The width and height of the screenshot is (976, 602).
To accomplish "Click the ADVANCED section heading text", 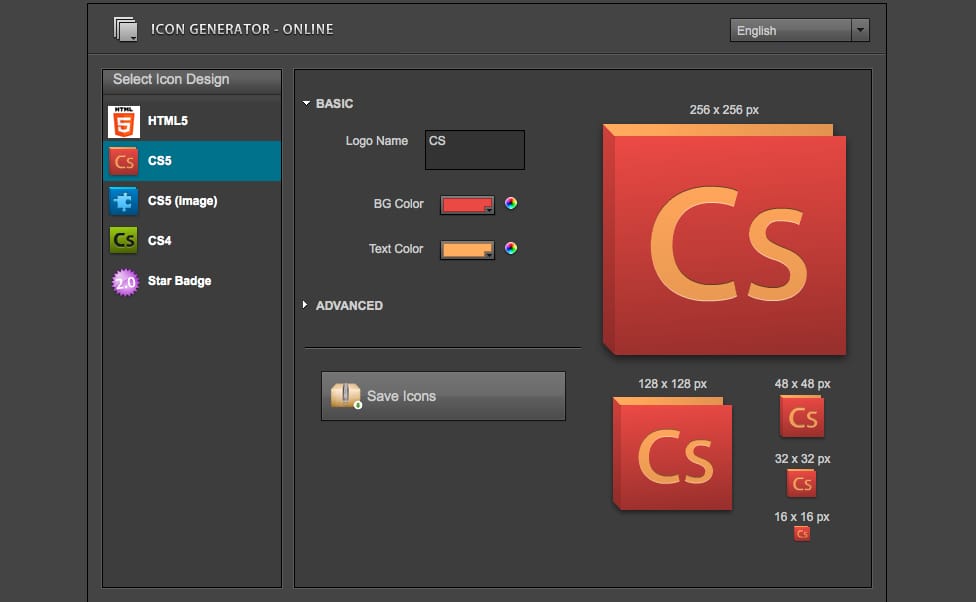I will coord(349,306).
